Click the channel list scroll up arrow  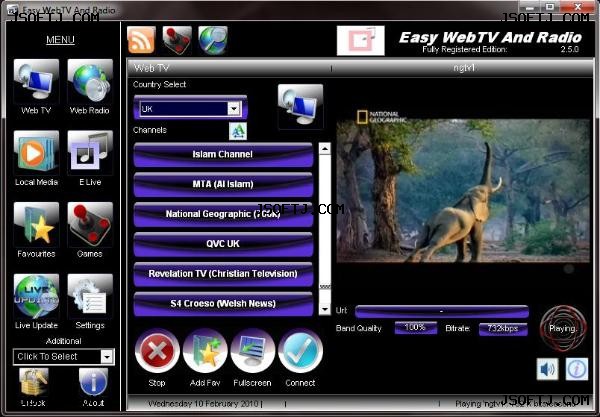pyautogui.click(x=325, y=149)
